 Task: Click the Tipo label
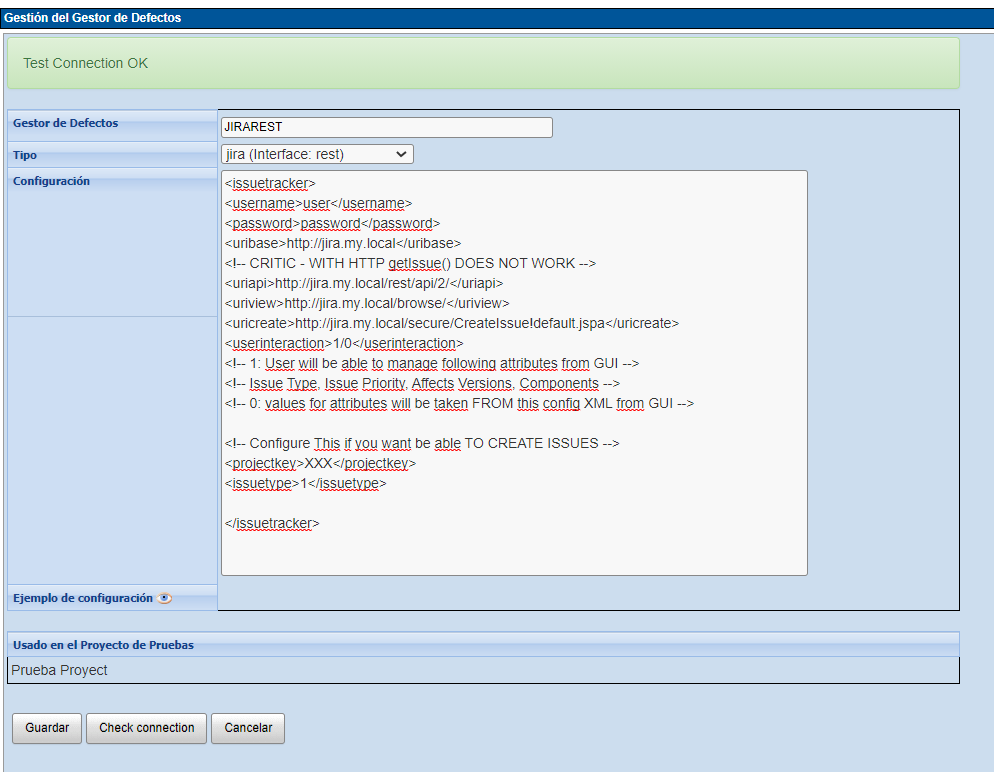click(x=25, y=155)
